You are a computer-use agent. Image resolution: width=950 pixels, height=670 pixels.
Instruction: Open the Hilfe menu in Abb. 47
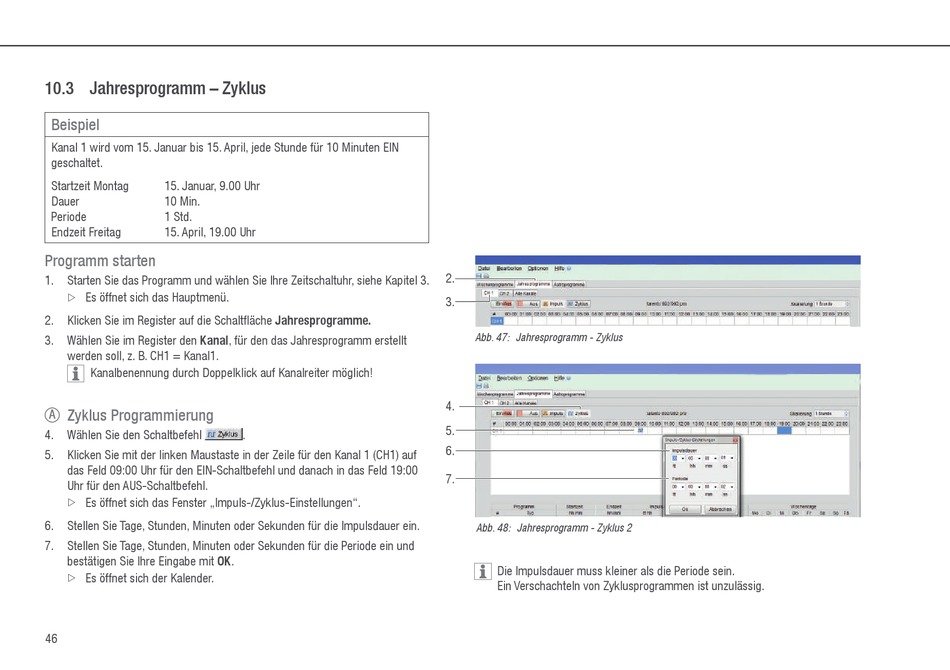(x=559, y=268)
